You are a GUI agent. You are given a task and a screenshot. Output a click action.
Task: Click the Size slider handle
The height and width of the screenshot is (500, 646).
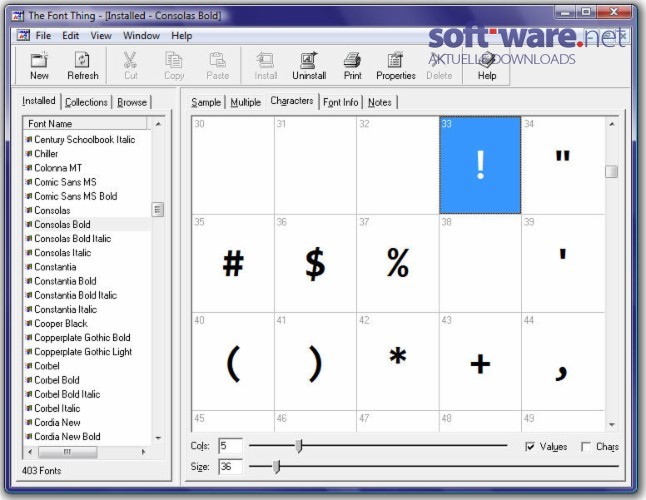pos(277,466)
